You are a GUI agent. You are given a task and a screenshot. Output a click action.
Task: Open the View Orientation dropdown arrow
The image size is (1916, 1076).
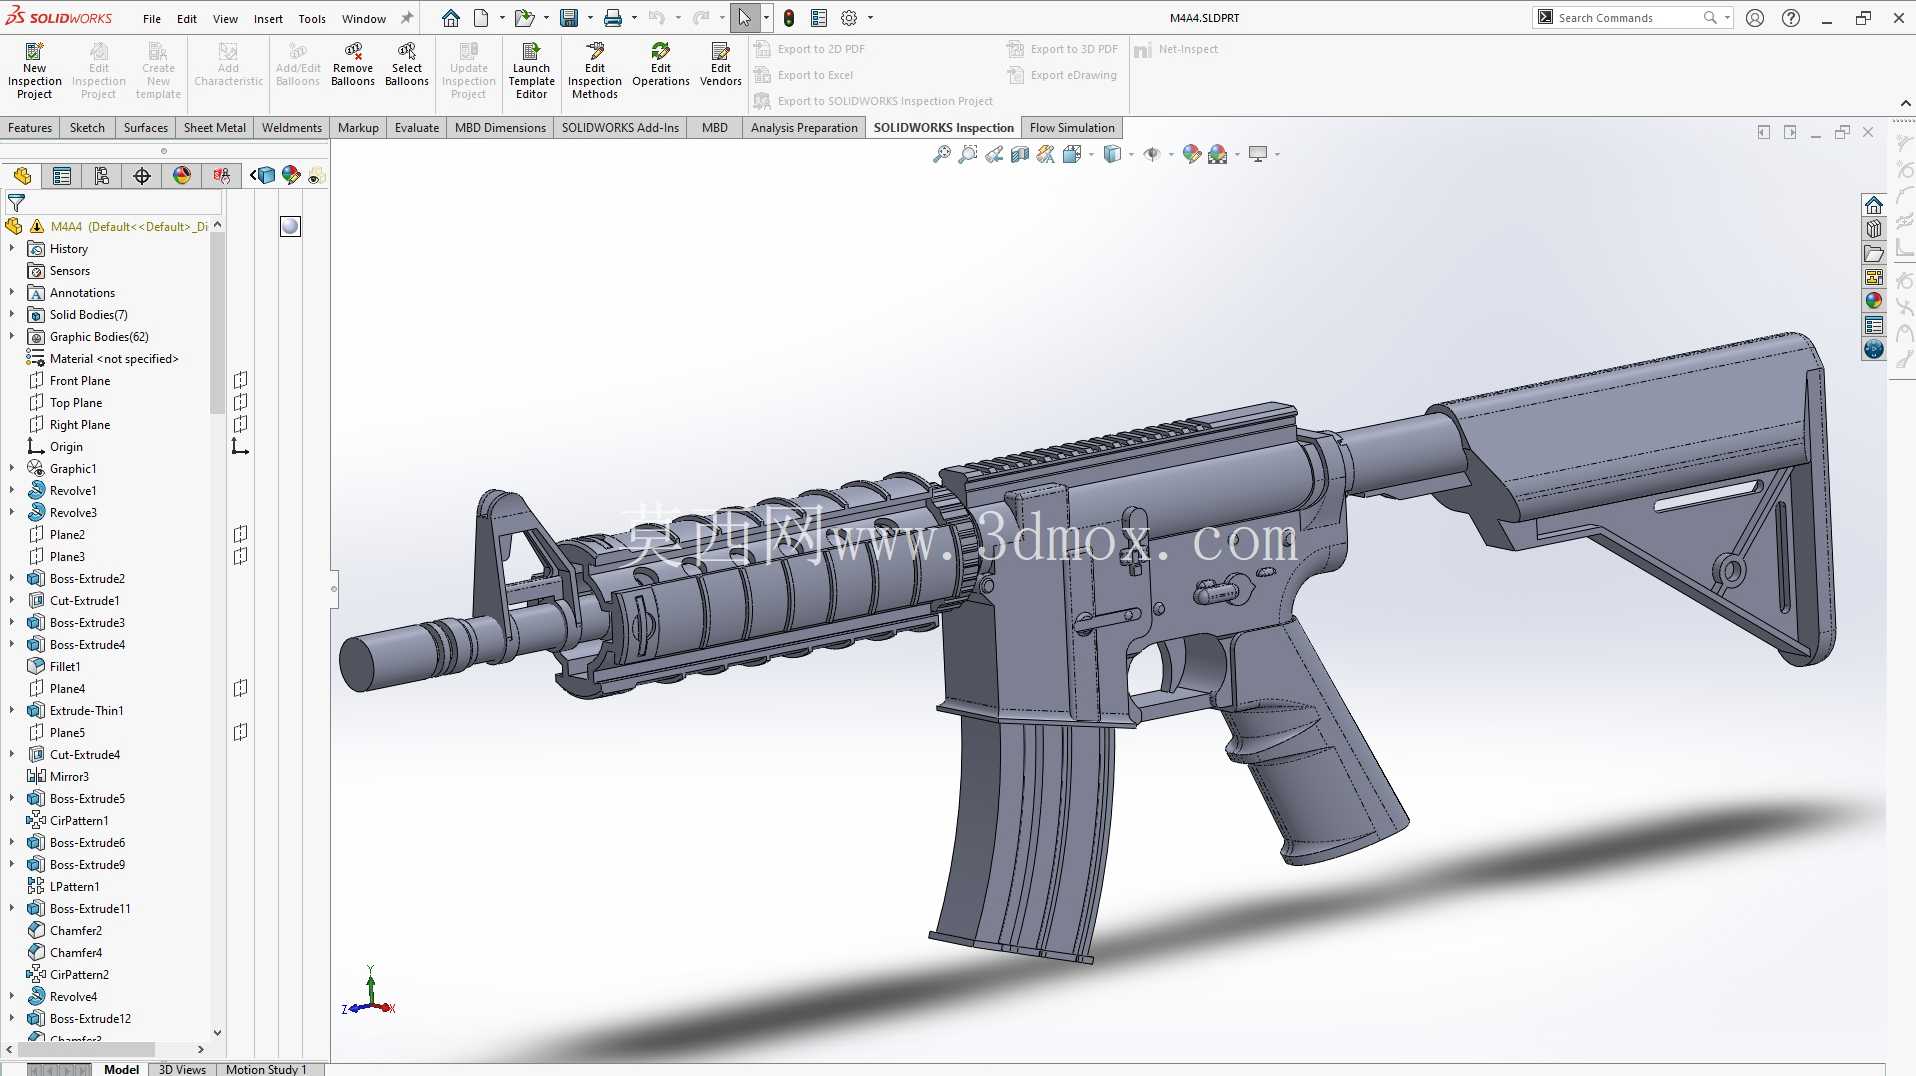1091,154
